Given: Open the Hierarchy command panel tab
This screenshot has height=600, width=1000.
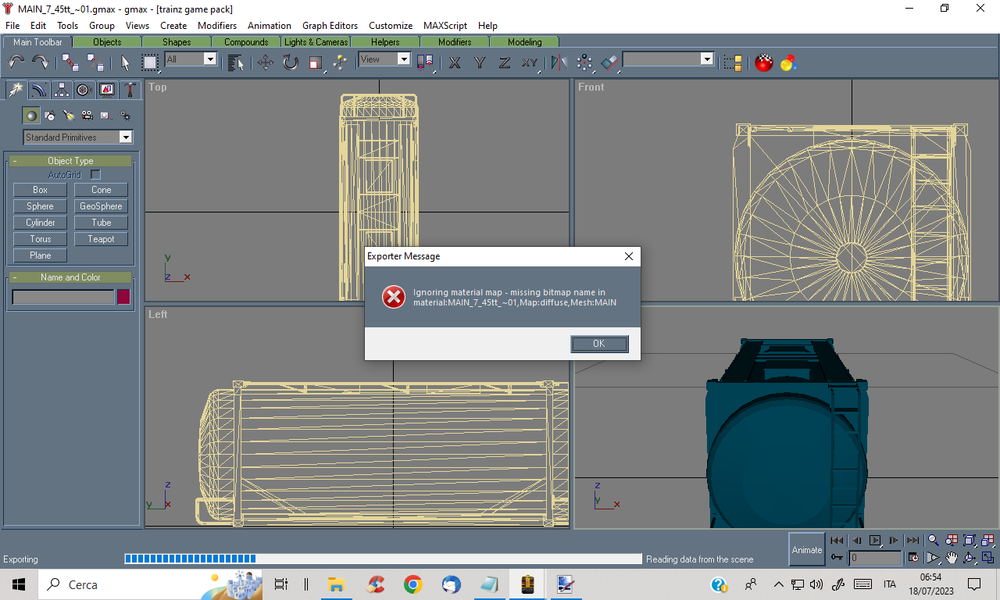Looking at the screenshot, I should (x=61, y=90).
